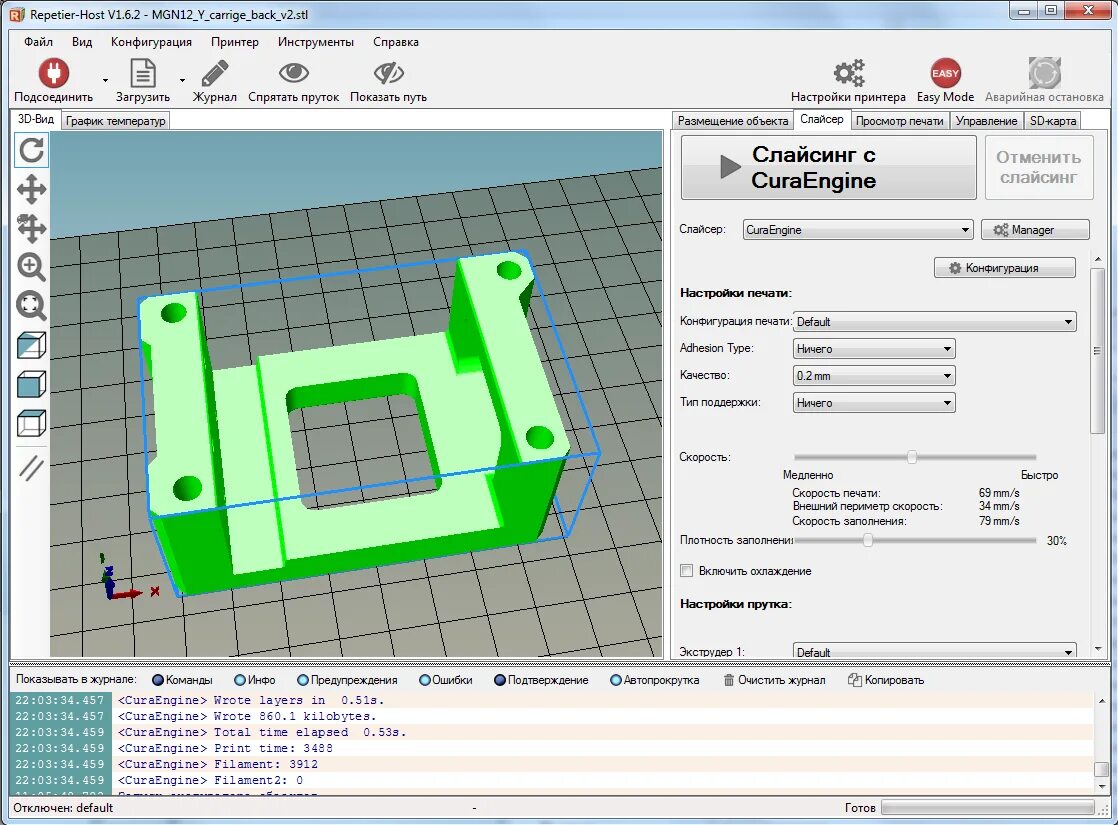Screen dimensions: 1118x825
Task: Switch to Просмотр печати tab
Action: tap(900, 121)
